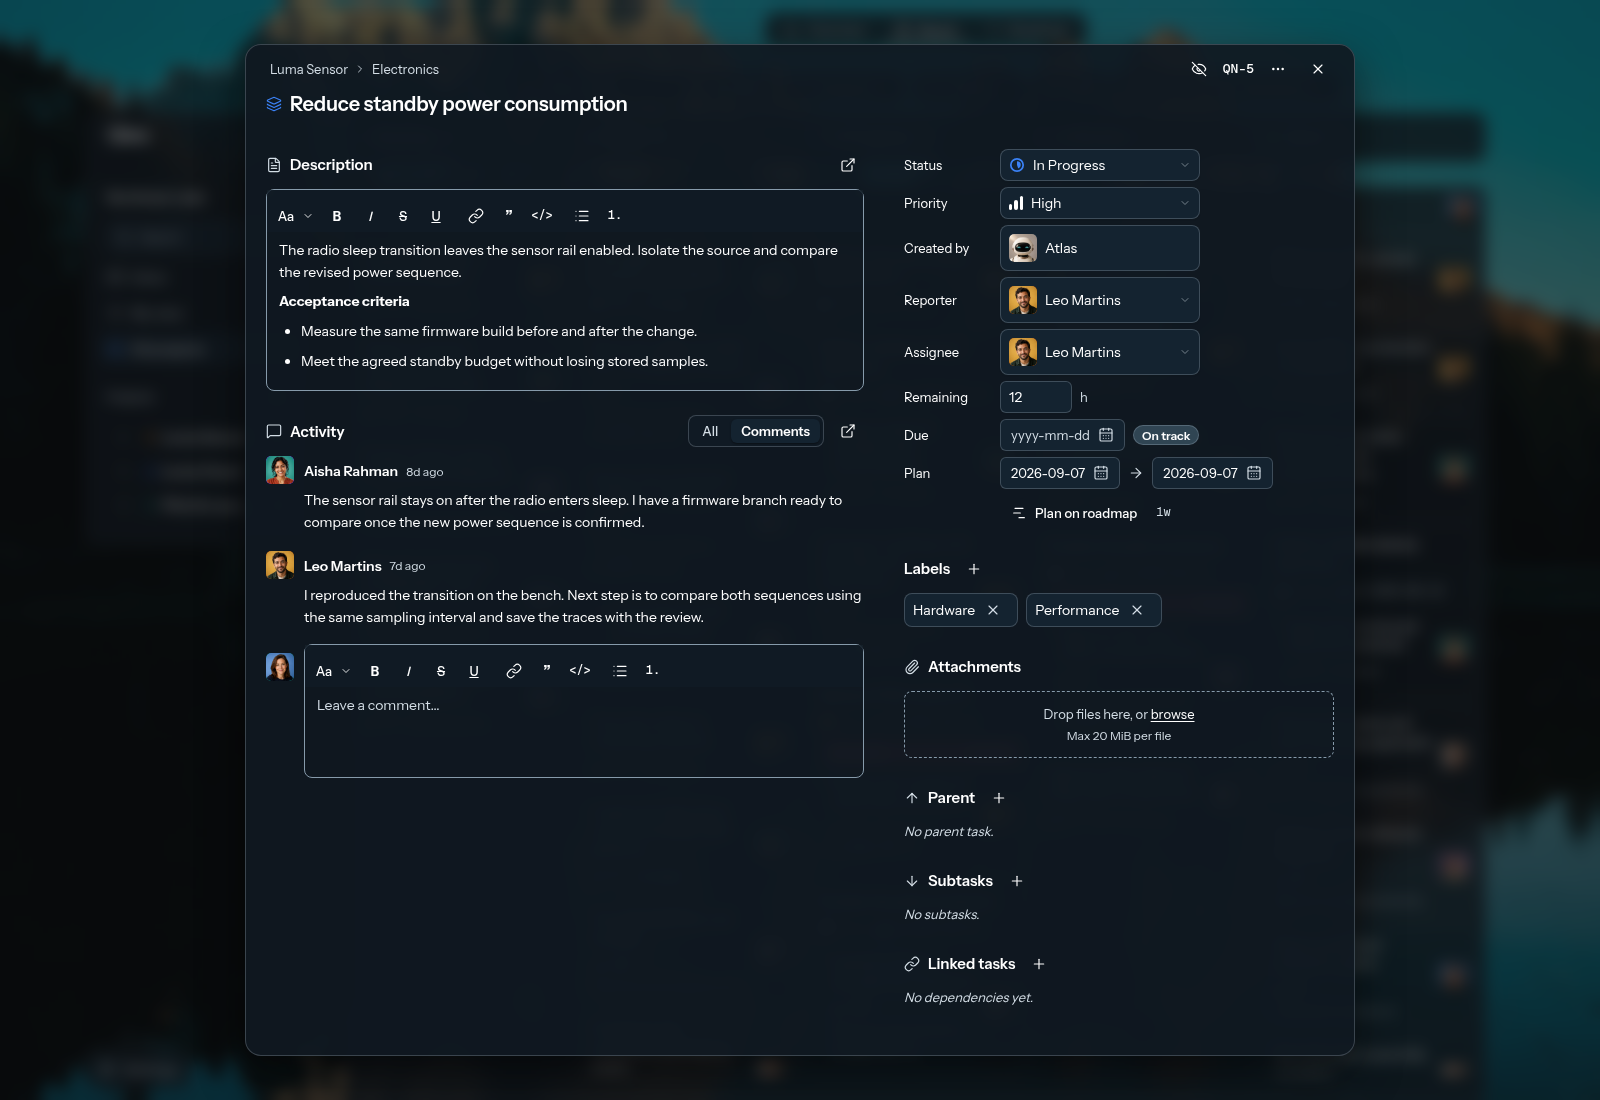Open text style Aa dropdown in description
This screenshot has width=1600, height=1100.
pyautogui.click(x=295, y=216)
